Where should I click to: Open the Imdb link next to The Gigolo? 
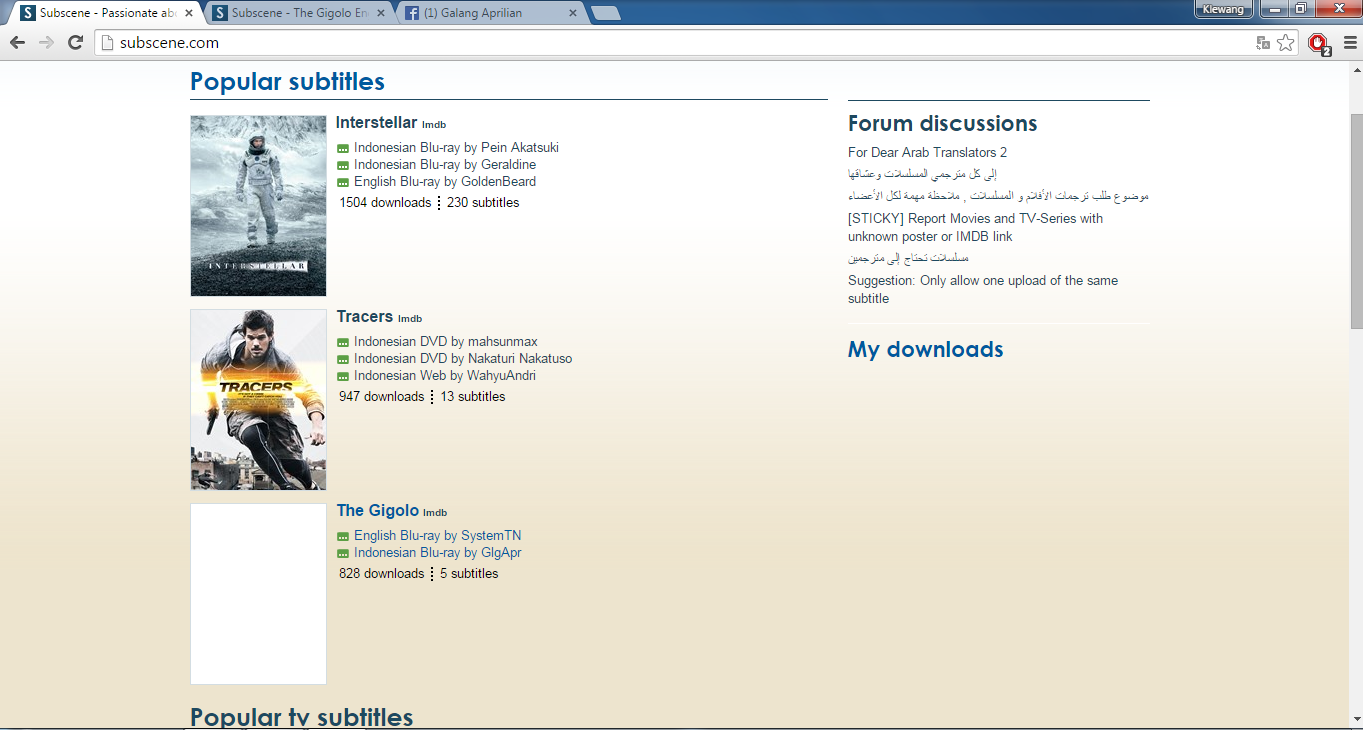pos(435,513)
